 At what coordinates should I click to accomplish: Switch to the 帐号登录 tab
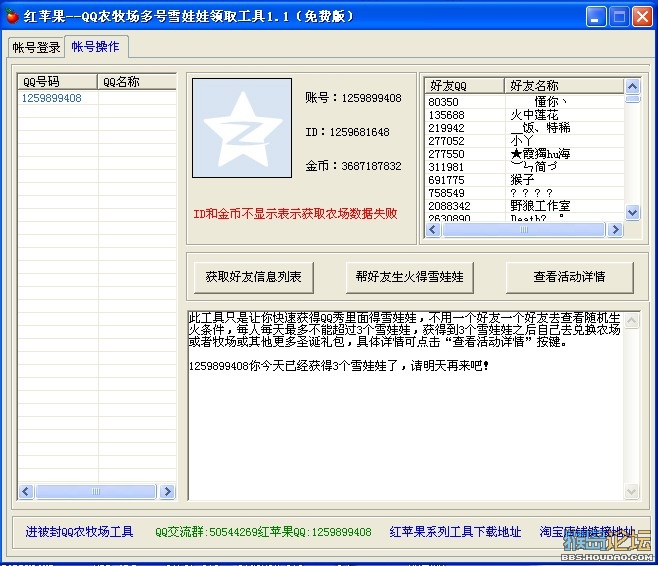(36, 47)
